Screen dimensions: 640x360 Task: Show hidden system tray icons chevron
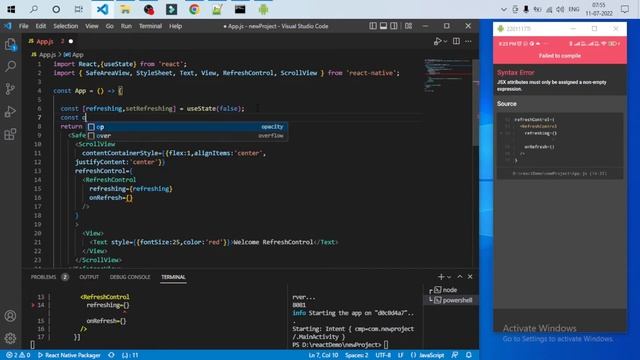(x=504, y=9)
